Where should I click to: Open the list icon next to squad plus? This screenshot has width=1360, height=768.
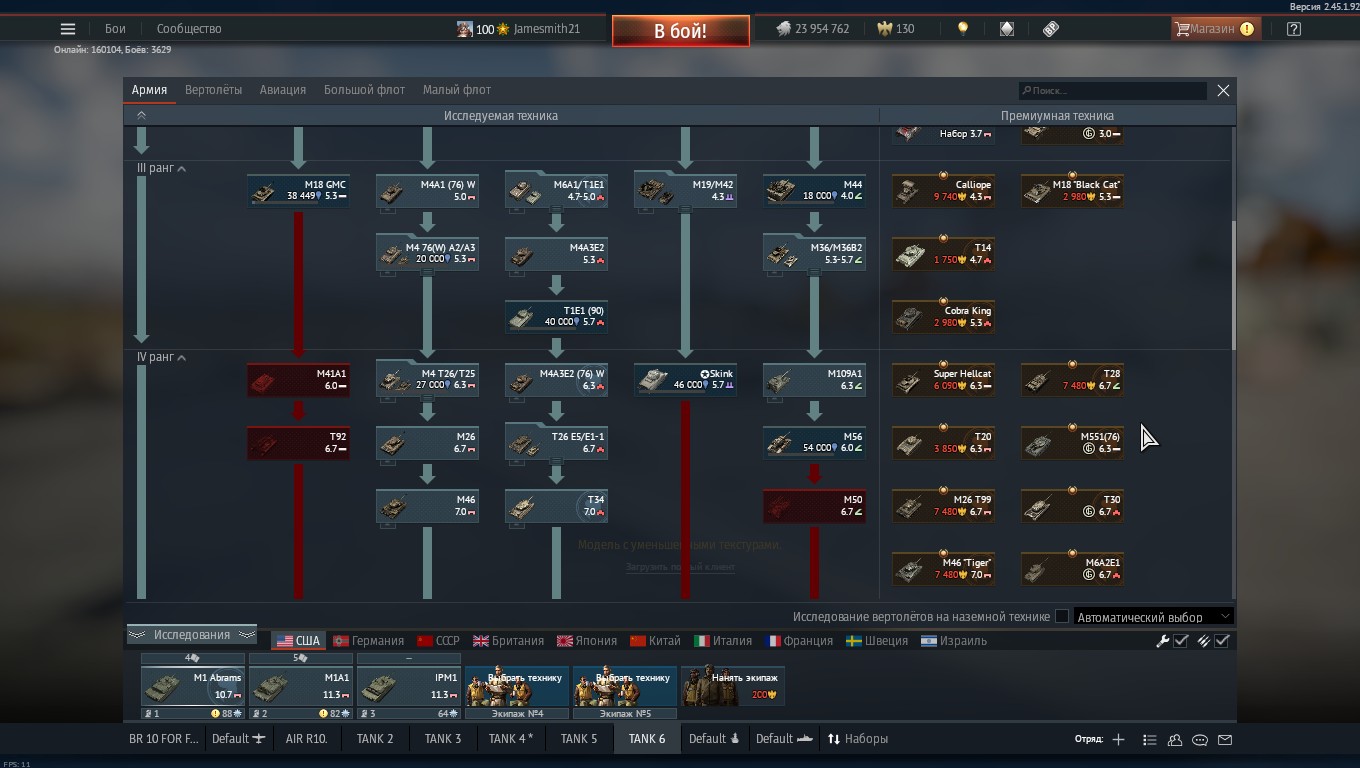point(1150,739)
